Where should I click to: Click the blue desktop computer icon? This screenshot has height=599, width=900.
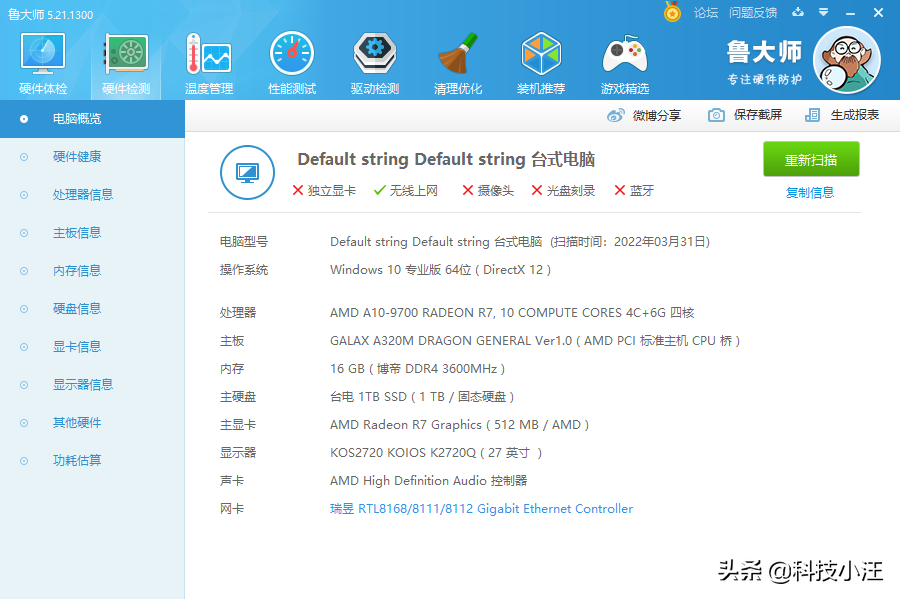pyautogui.click(x=247, y=172)
